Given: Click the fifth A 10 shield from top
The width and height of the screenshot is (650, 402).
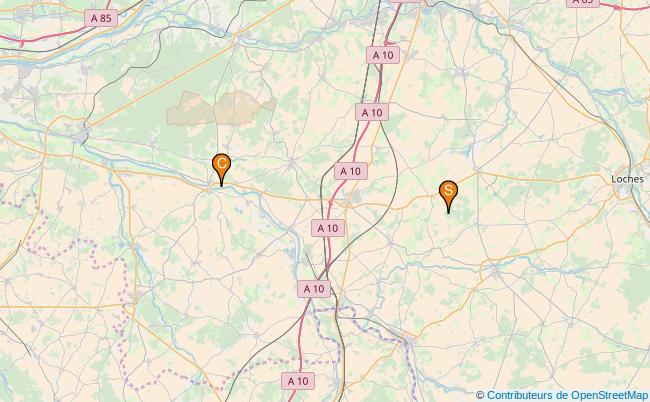Looking at the screenshot, I should 314,289.
